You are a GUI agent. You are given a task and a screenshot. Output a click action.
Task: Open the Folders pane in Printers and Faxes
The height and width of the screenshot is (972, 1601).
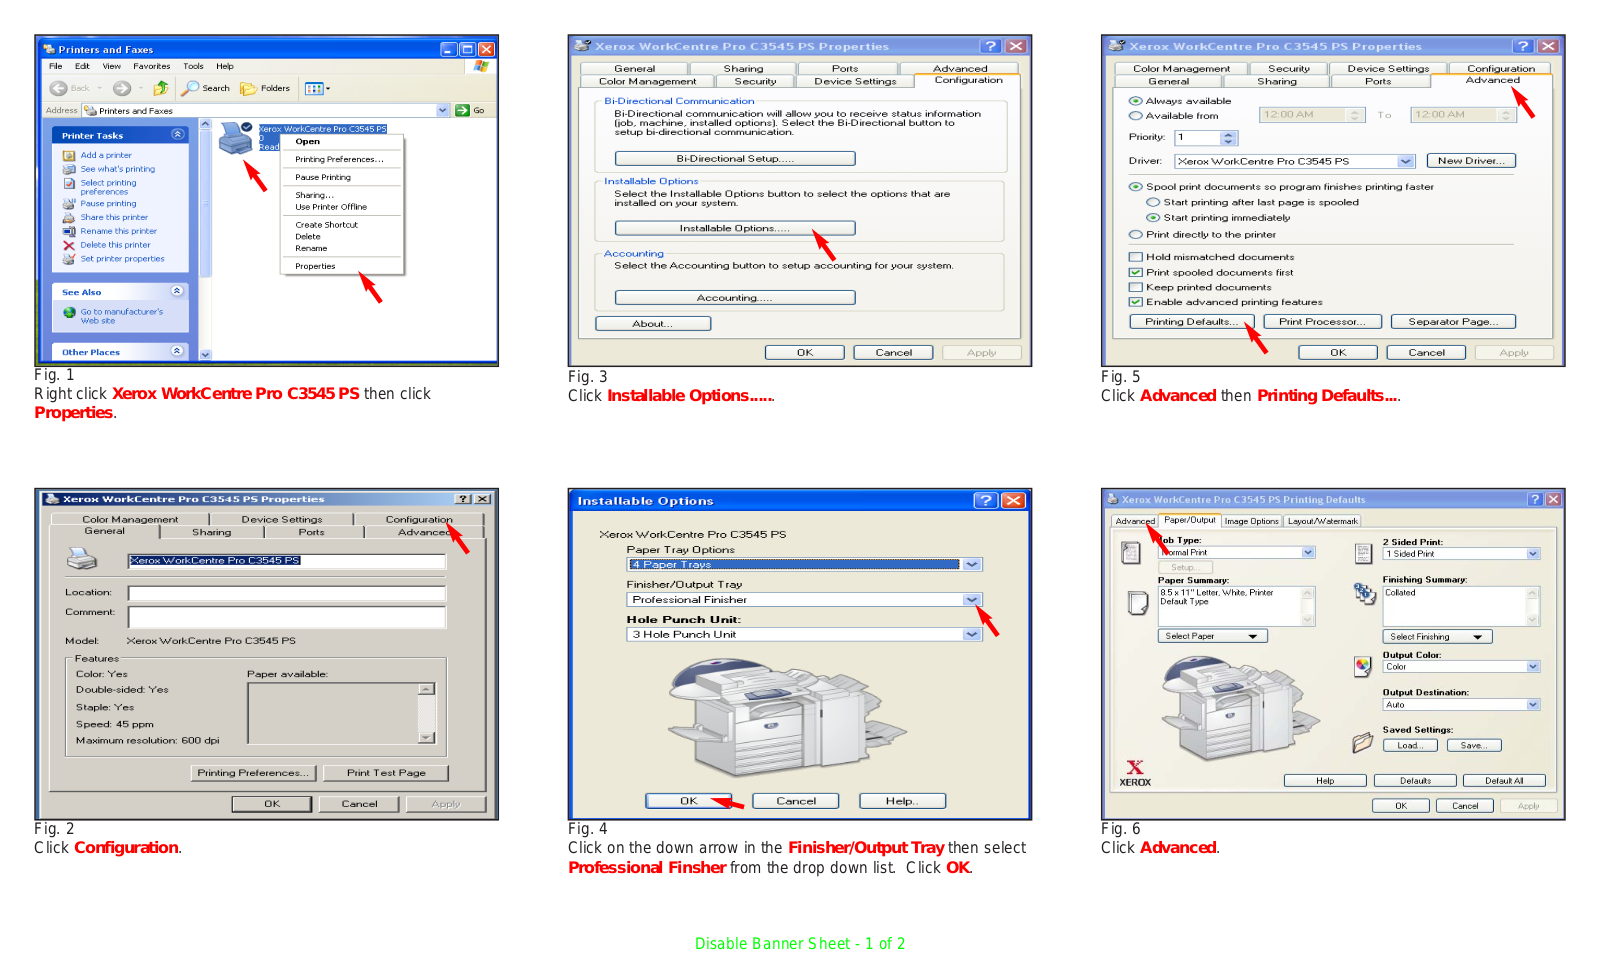pos(265,88)
